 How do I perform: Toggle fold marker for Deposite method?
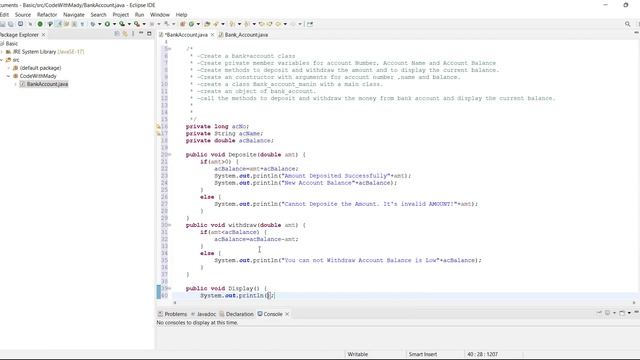(x=169, y=155)
